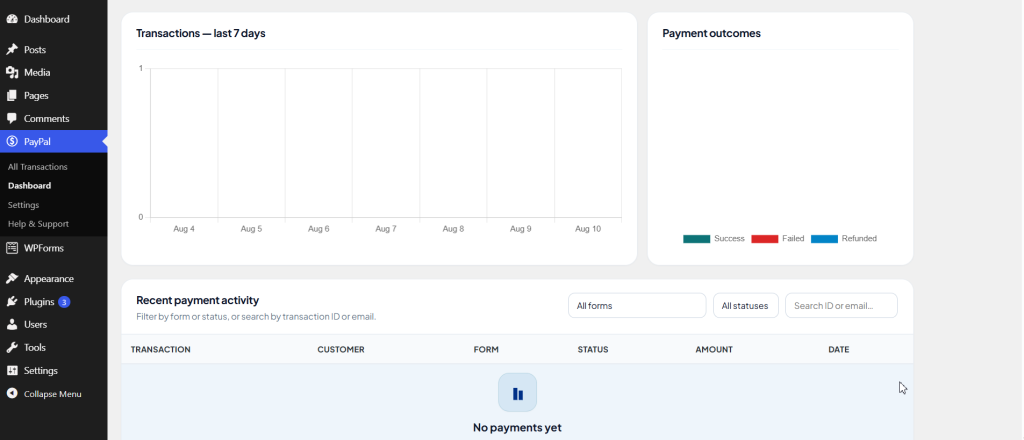Click the Collapse Menu arrow icon
The height and width of the screenshot is (440, 1024).
pyautogui.click(x=12, y=394)
